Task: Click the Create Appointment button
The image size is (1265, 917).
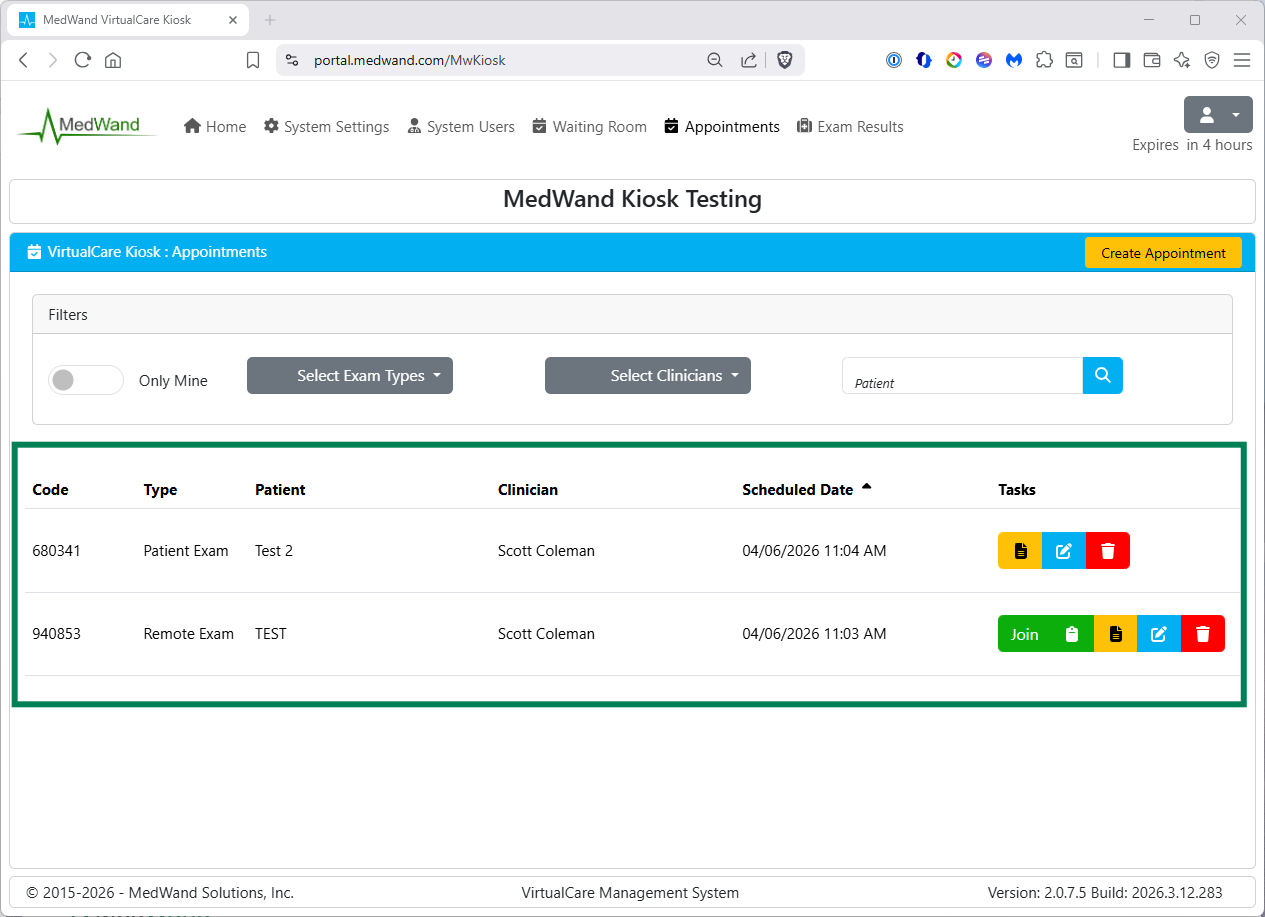Action: (1163, 253)
